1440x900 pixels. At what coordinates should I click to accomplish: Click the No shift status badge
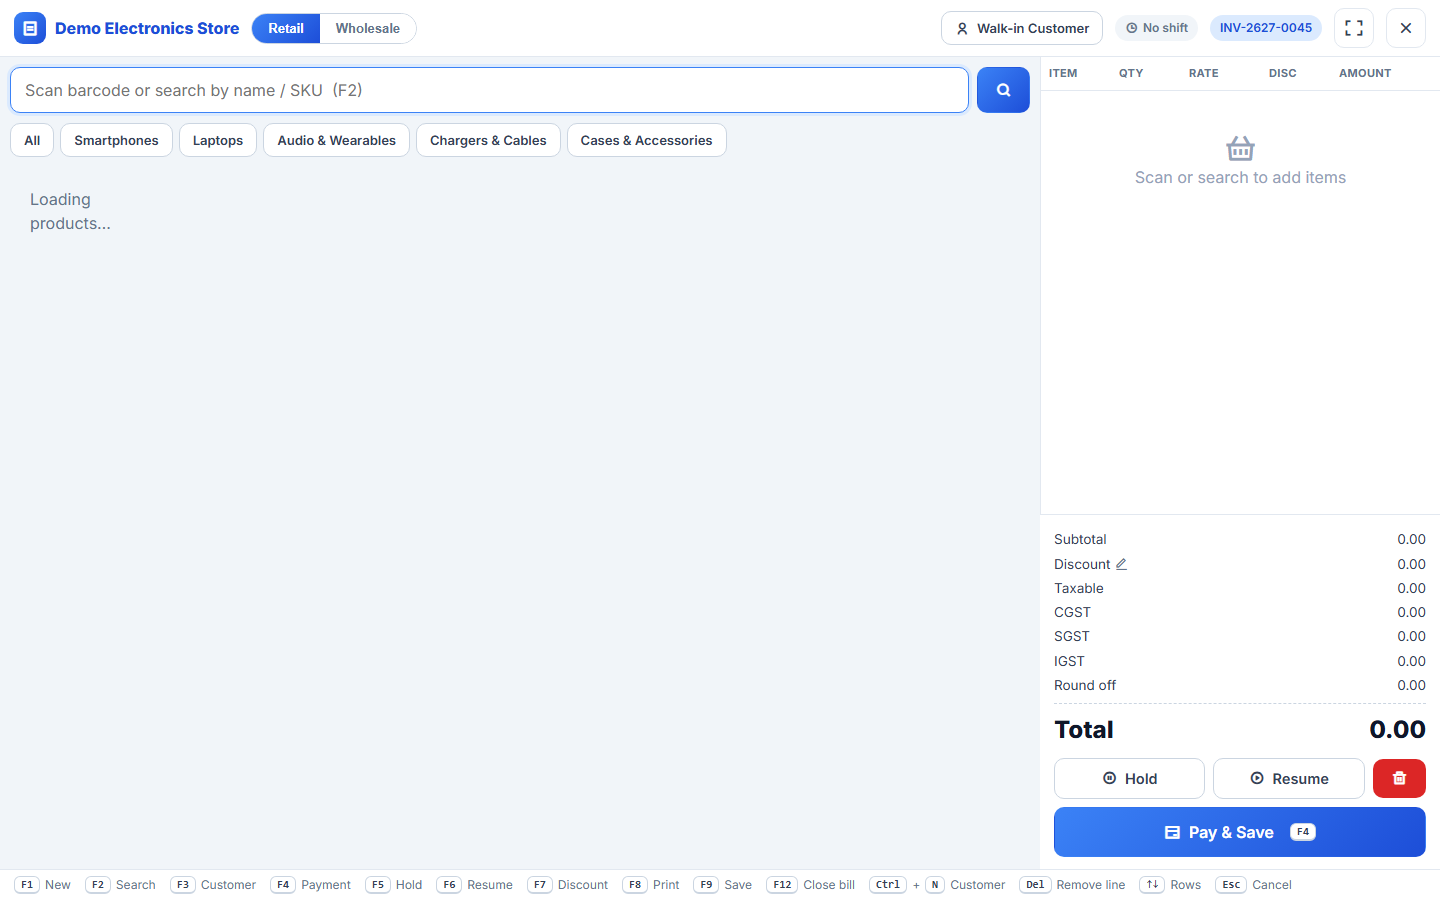click(x=1157, y=28)
